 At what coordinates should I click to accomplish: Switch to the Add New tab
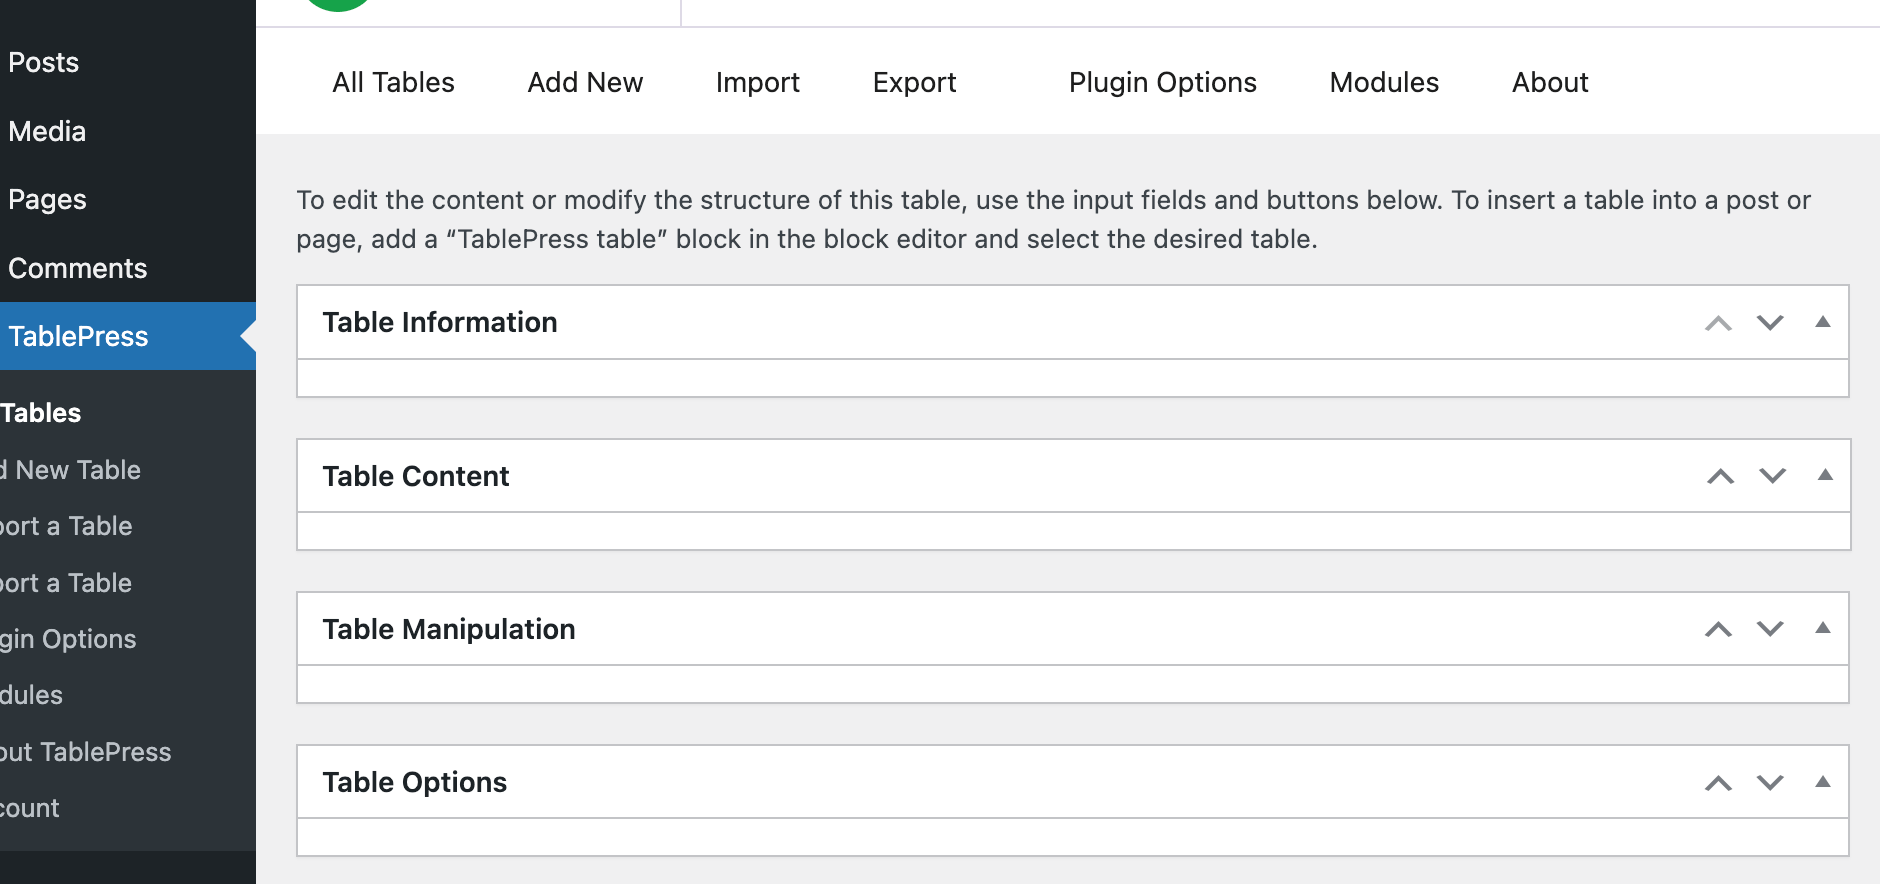(x=585, y=83)
